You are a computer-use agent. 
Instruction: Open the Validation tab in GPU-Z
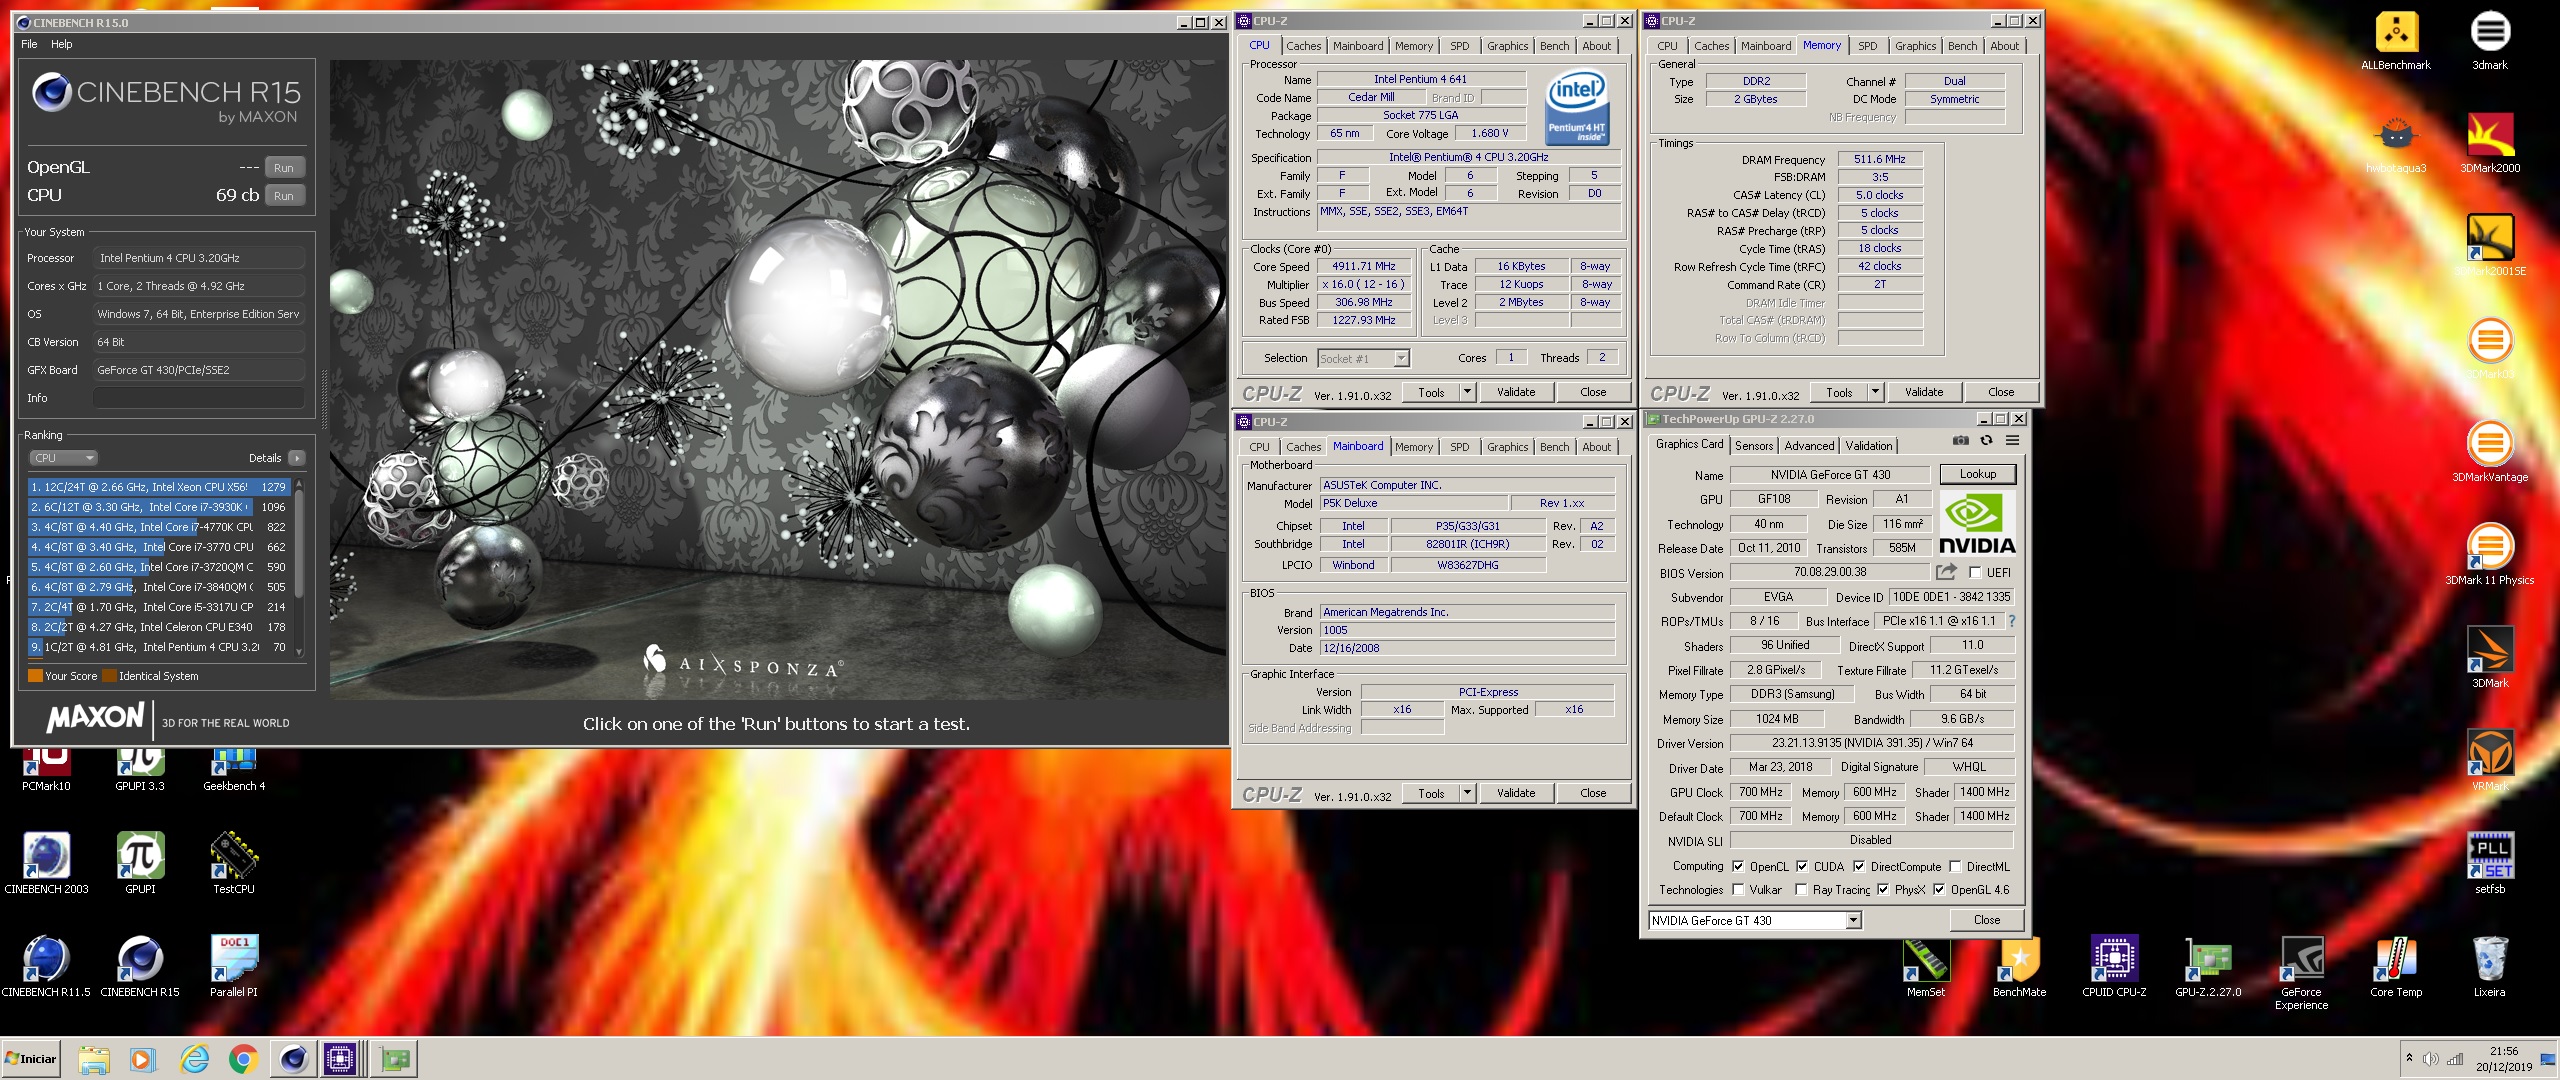(x=1868, y=446)
